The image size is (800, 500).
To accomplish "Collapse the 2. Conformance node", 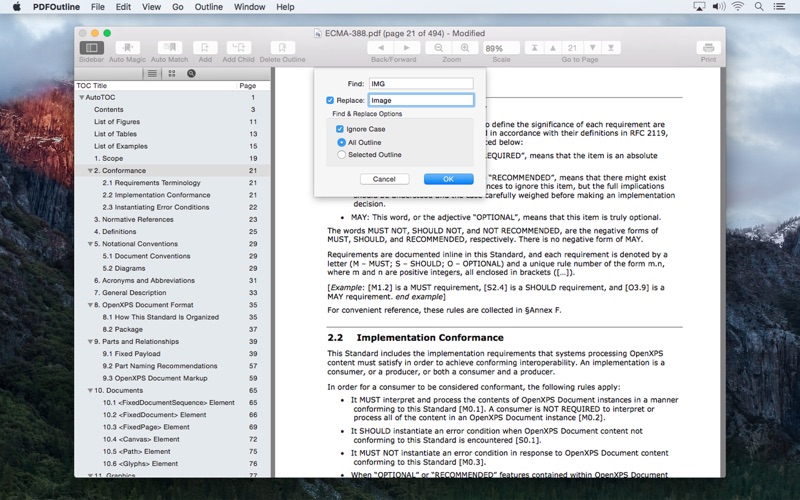I will point(90,171).
